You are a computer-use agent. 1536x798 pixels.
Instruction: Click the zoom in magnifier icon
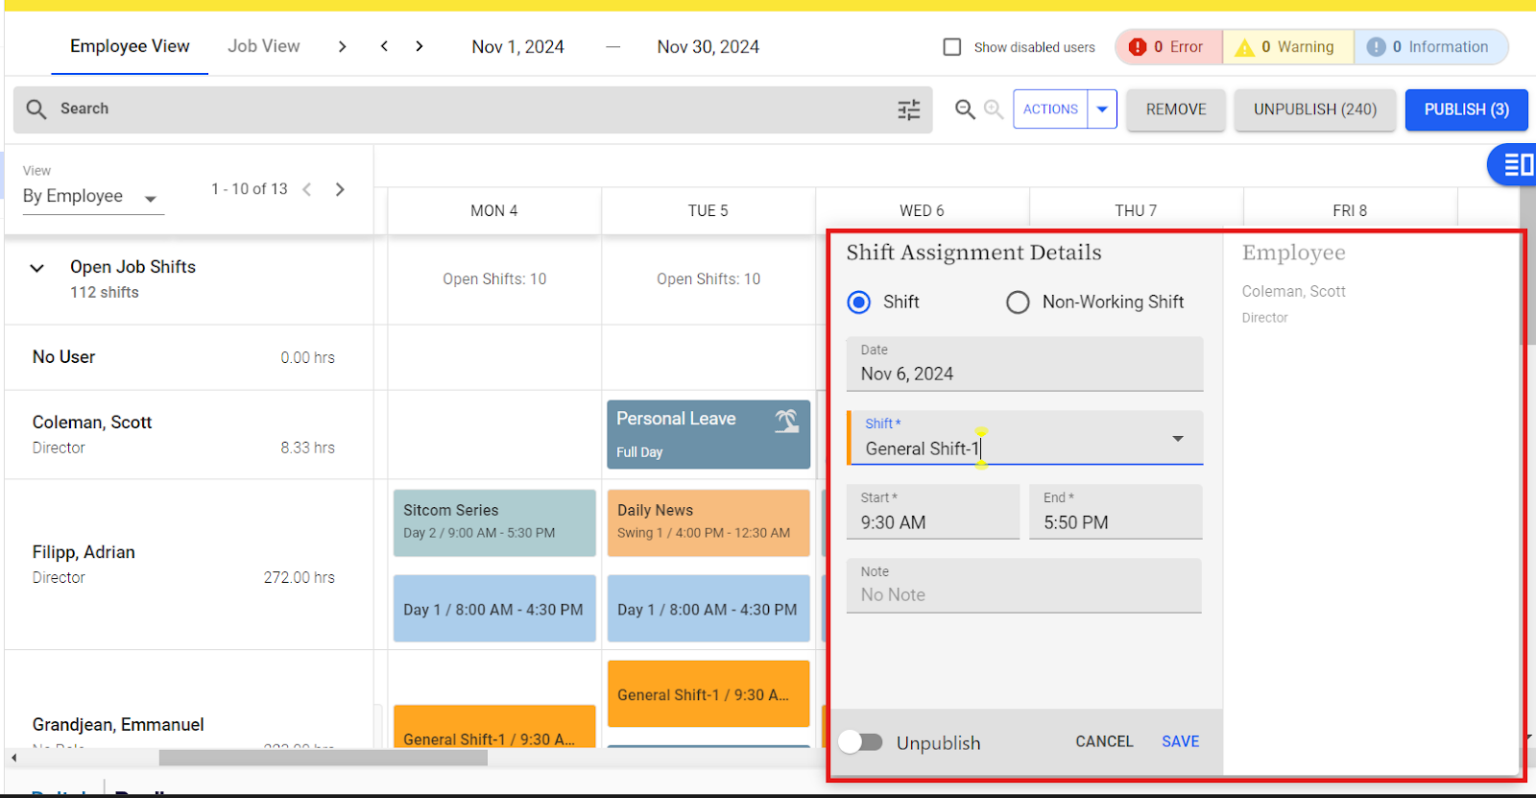coord(993,109)
